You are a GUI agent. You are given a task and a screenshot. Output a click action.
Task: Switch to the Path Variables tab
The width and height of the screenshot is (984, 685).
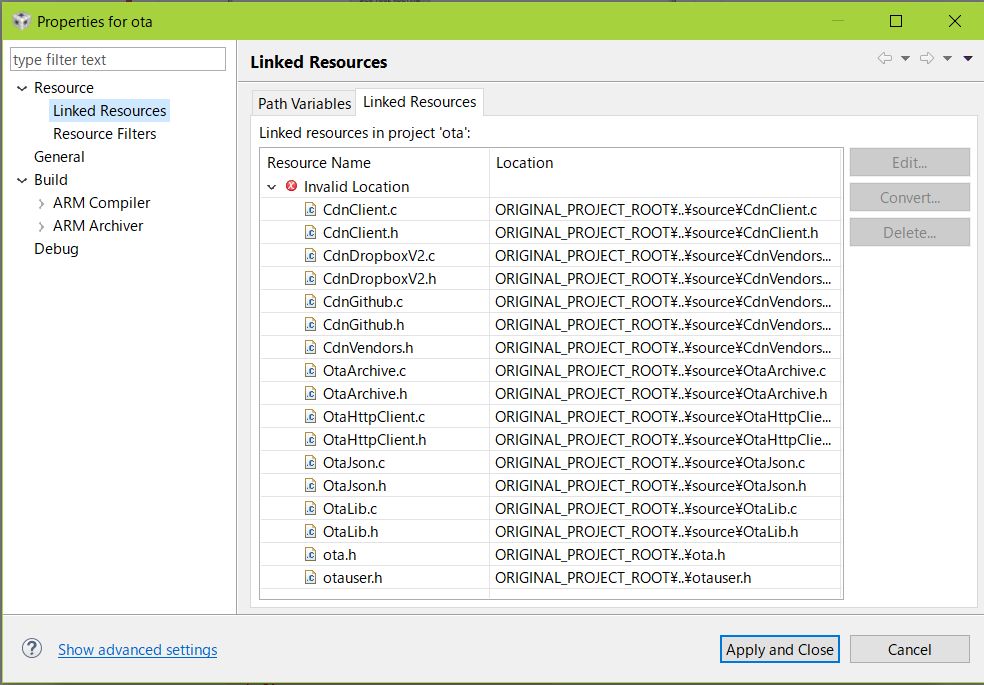(304, 103)
